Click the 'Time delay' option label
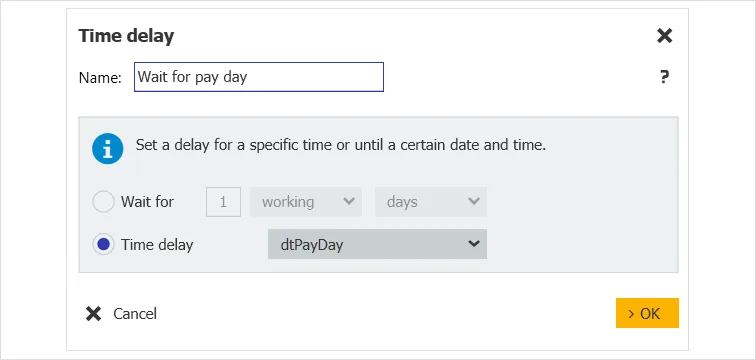This screenshot has width=756, height=360. click(157, 245)
